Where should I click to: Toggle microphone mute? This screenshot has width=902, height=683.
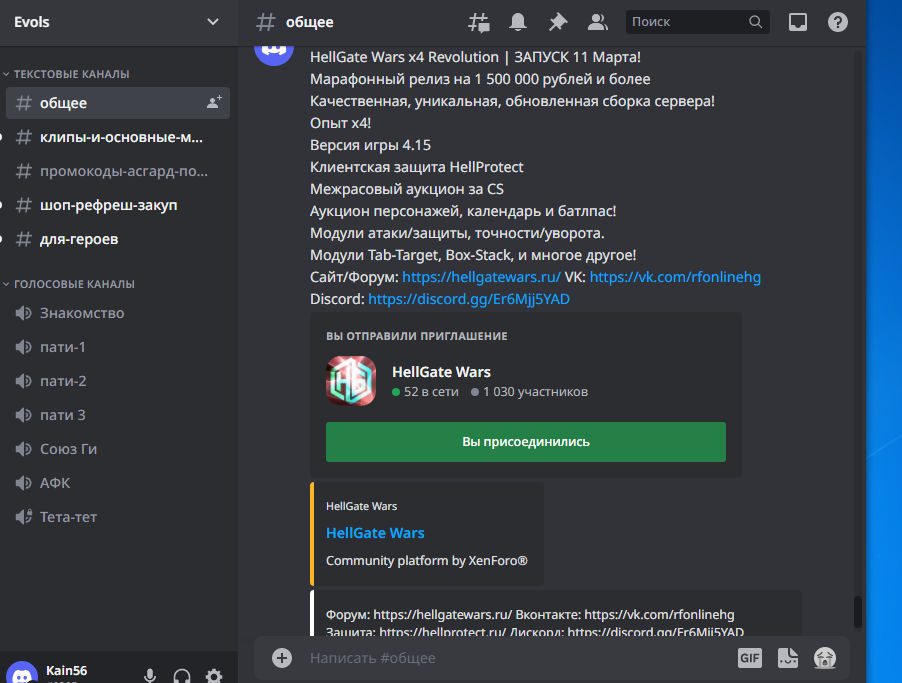[x=150, y=676]
